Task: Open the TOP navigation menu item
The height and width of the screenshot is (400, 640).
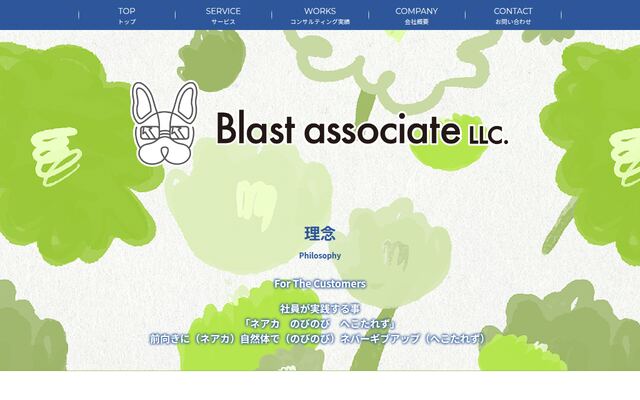Action: coord(127,16)
